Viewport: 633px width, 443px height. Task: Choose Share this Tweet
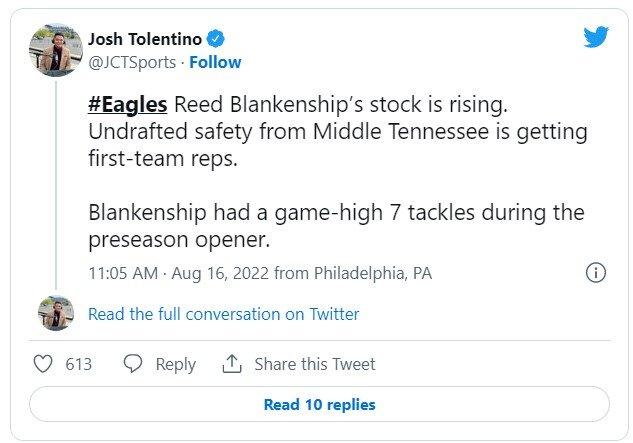[314, 364]
